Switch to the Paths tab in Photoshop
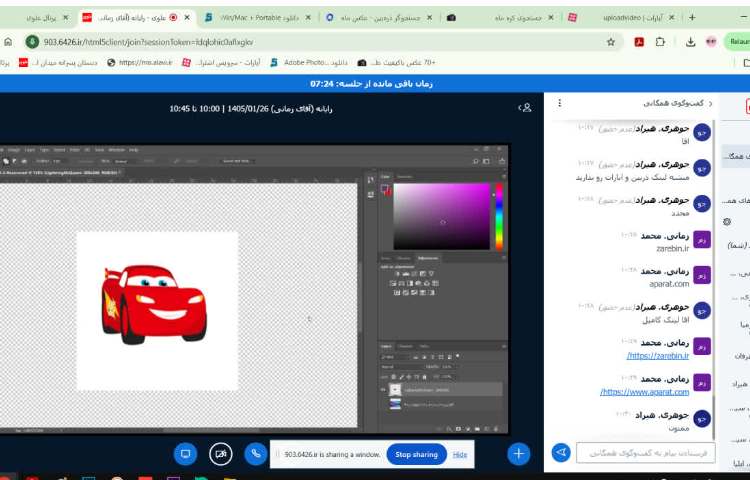This screenshot has height=480, width=750. [x=424, y=346]
